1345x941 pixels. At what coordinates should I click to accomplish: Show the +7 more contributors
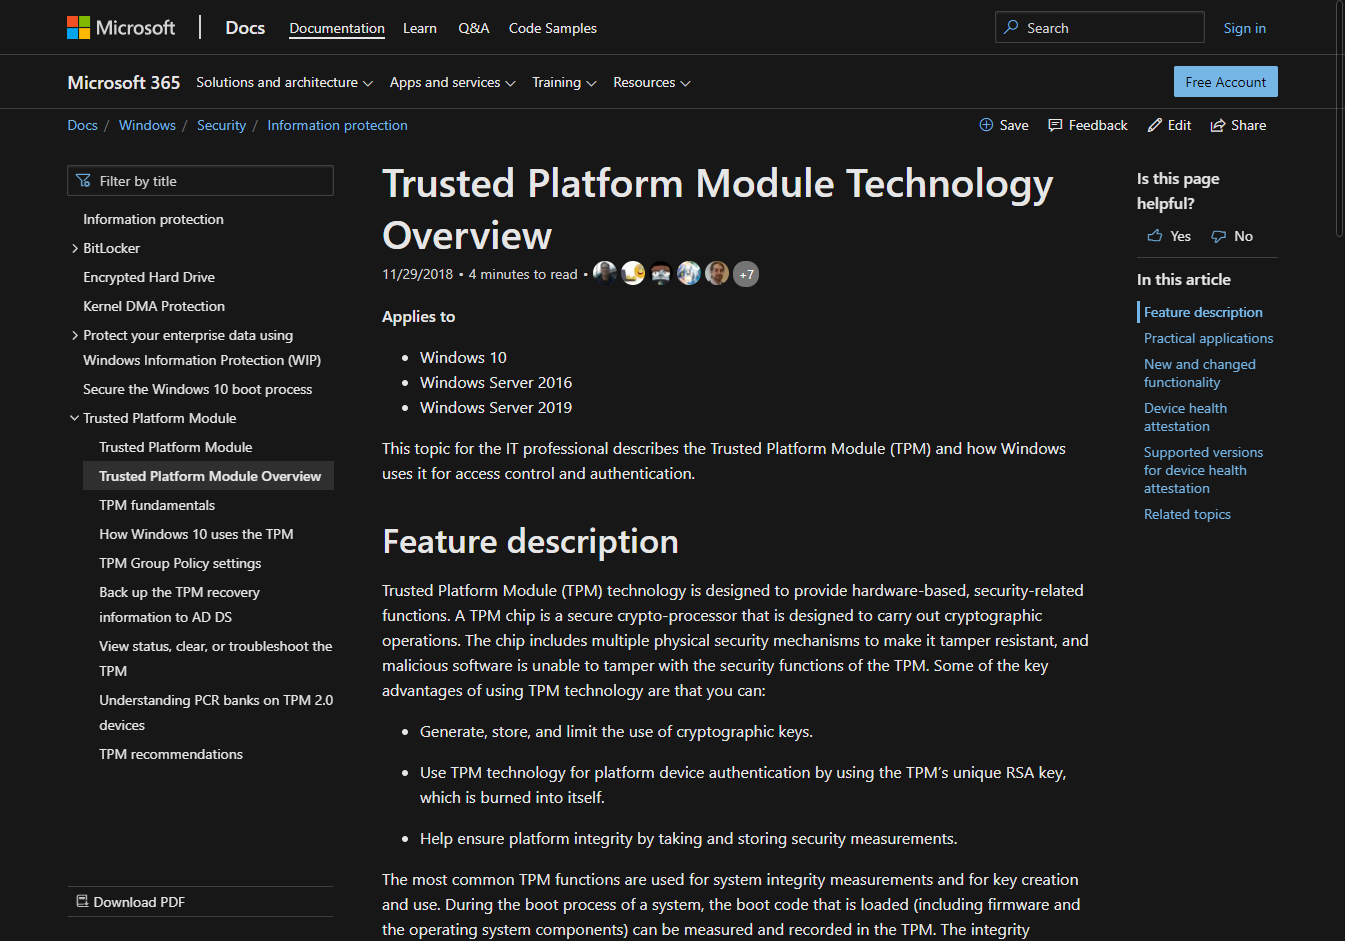pos(746,274)
